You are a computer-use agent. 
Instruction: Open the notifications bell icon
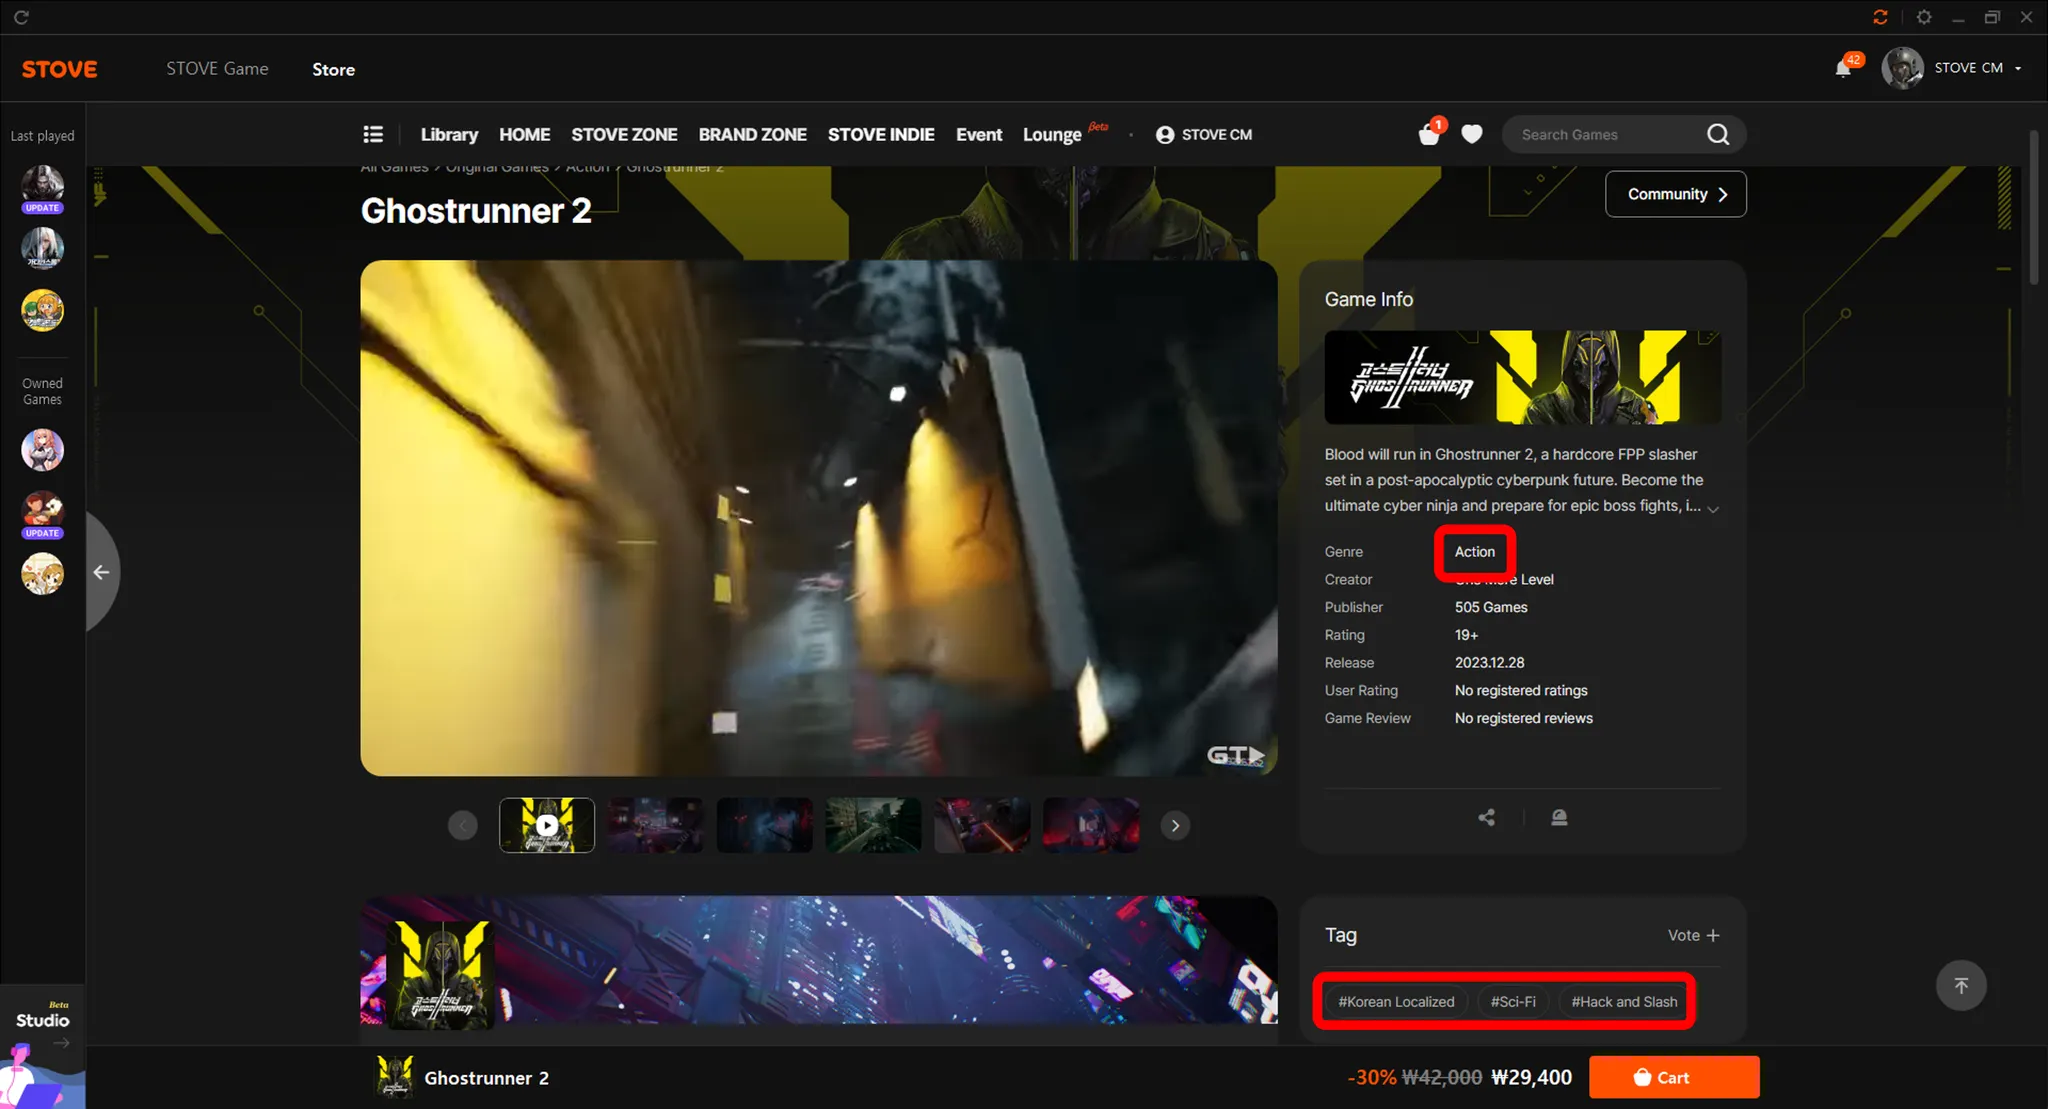(x=1842, y=68)
